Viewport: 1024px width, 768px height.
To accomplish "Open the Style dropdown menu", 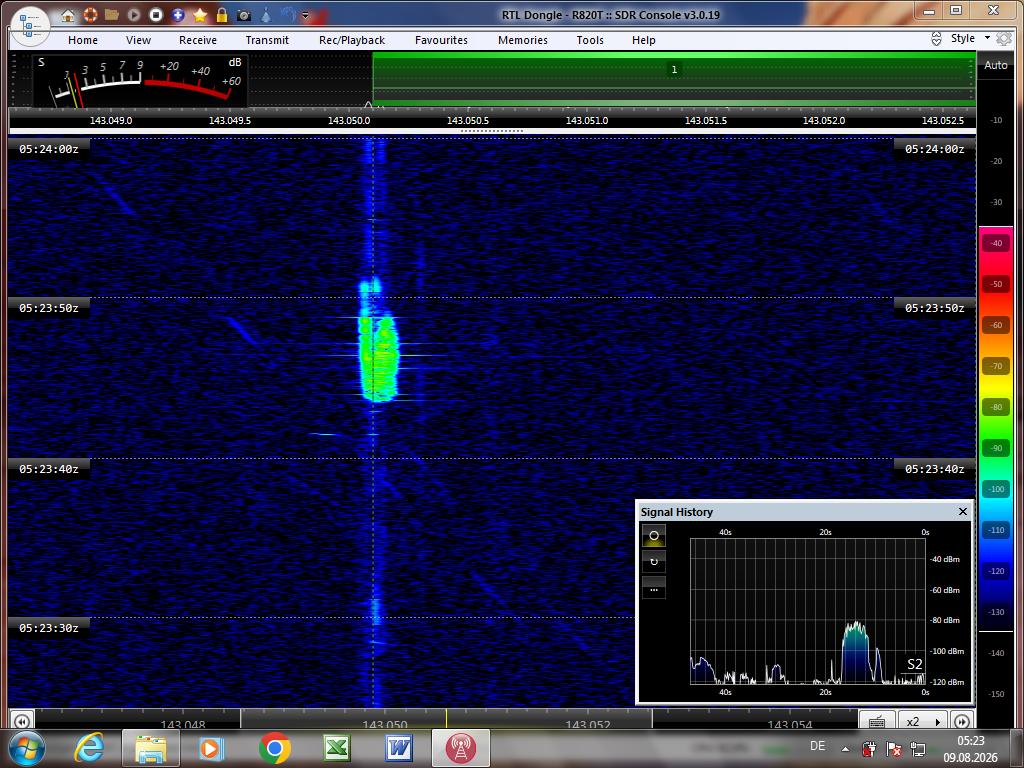I will click(x=969, y=39).
